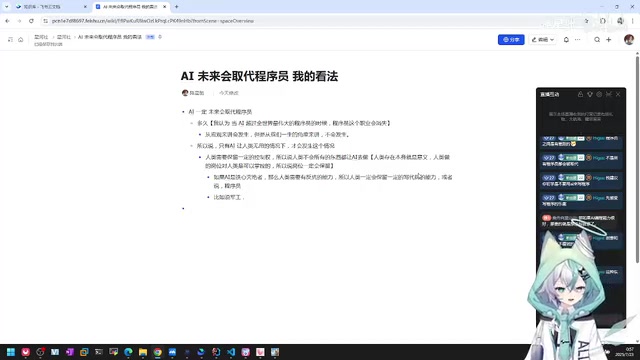640x360 pixels.
Task: Go back in browser history
Action: tap(7, 21)
